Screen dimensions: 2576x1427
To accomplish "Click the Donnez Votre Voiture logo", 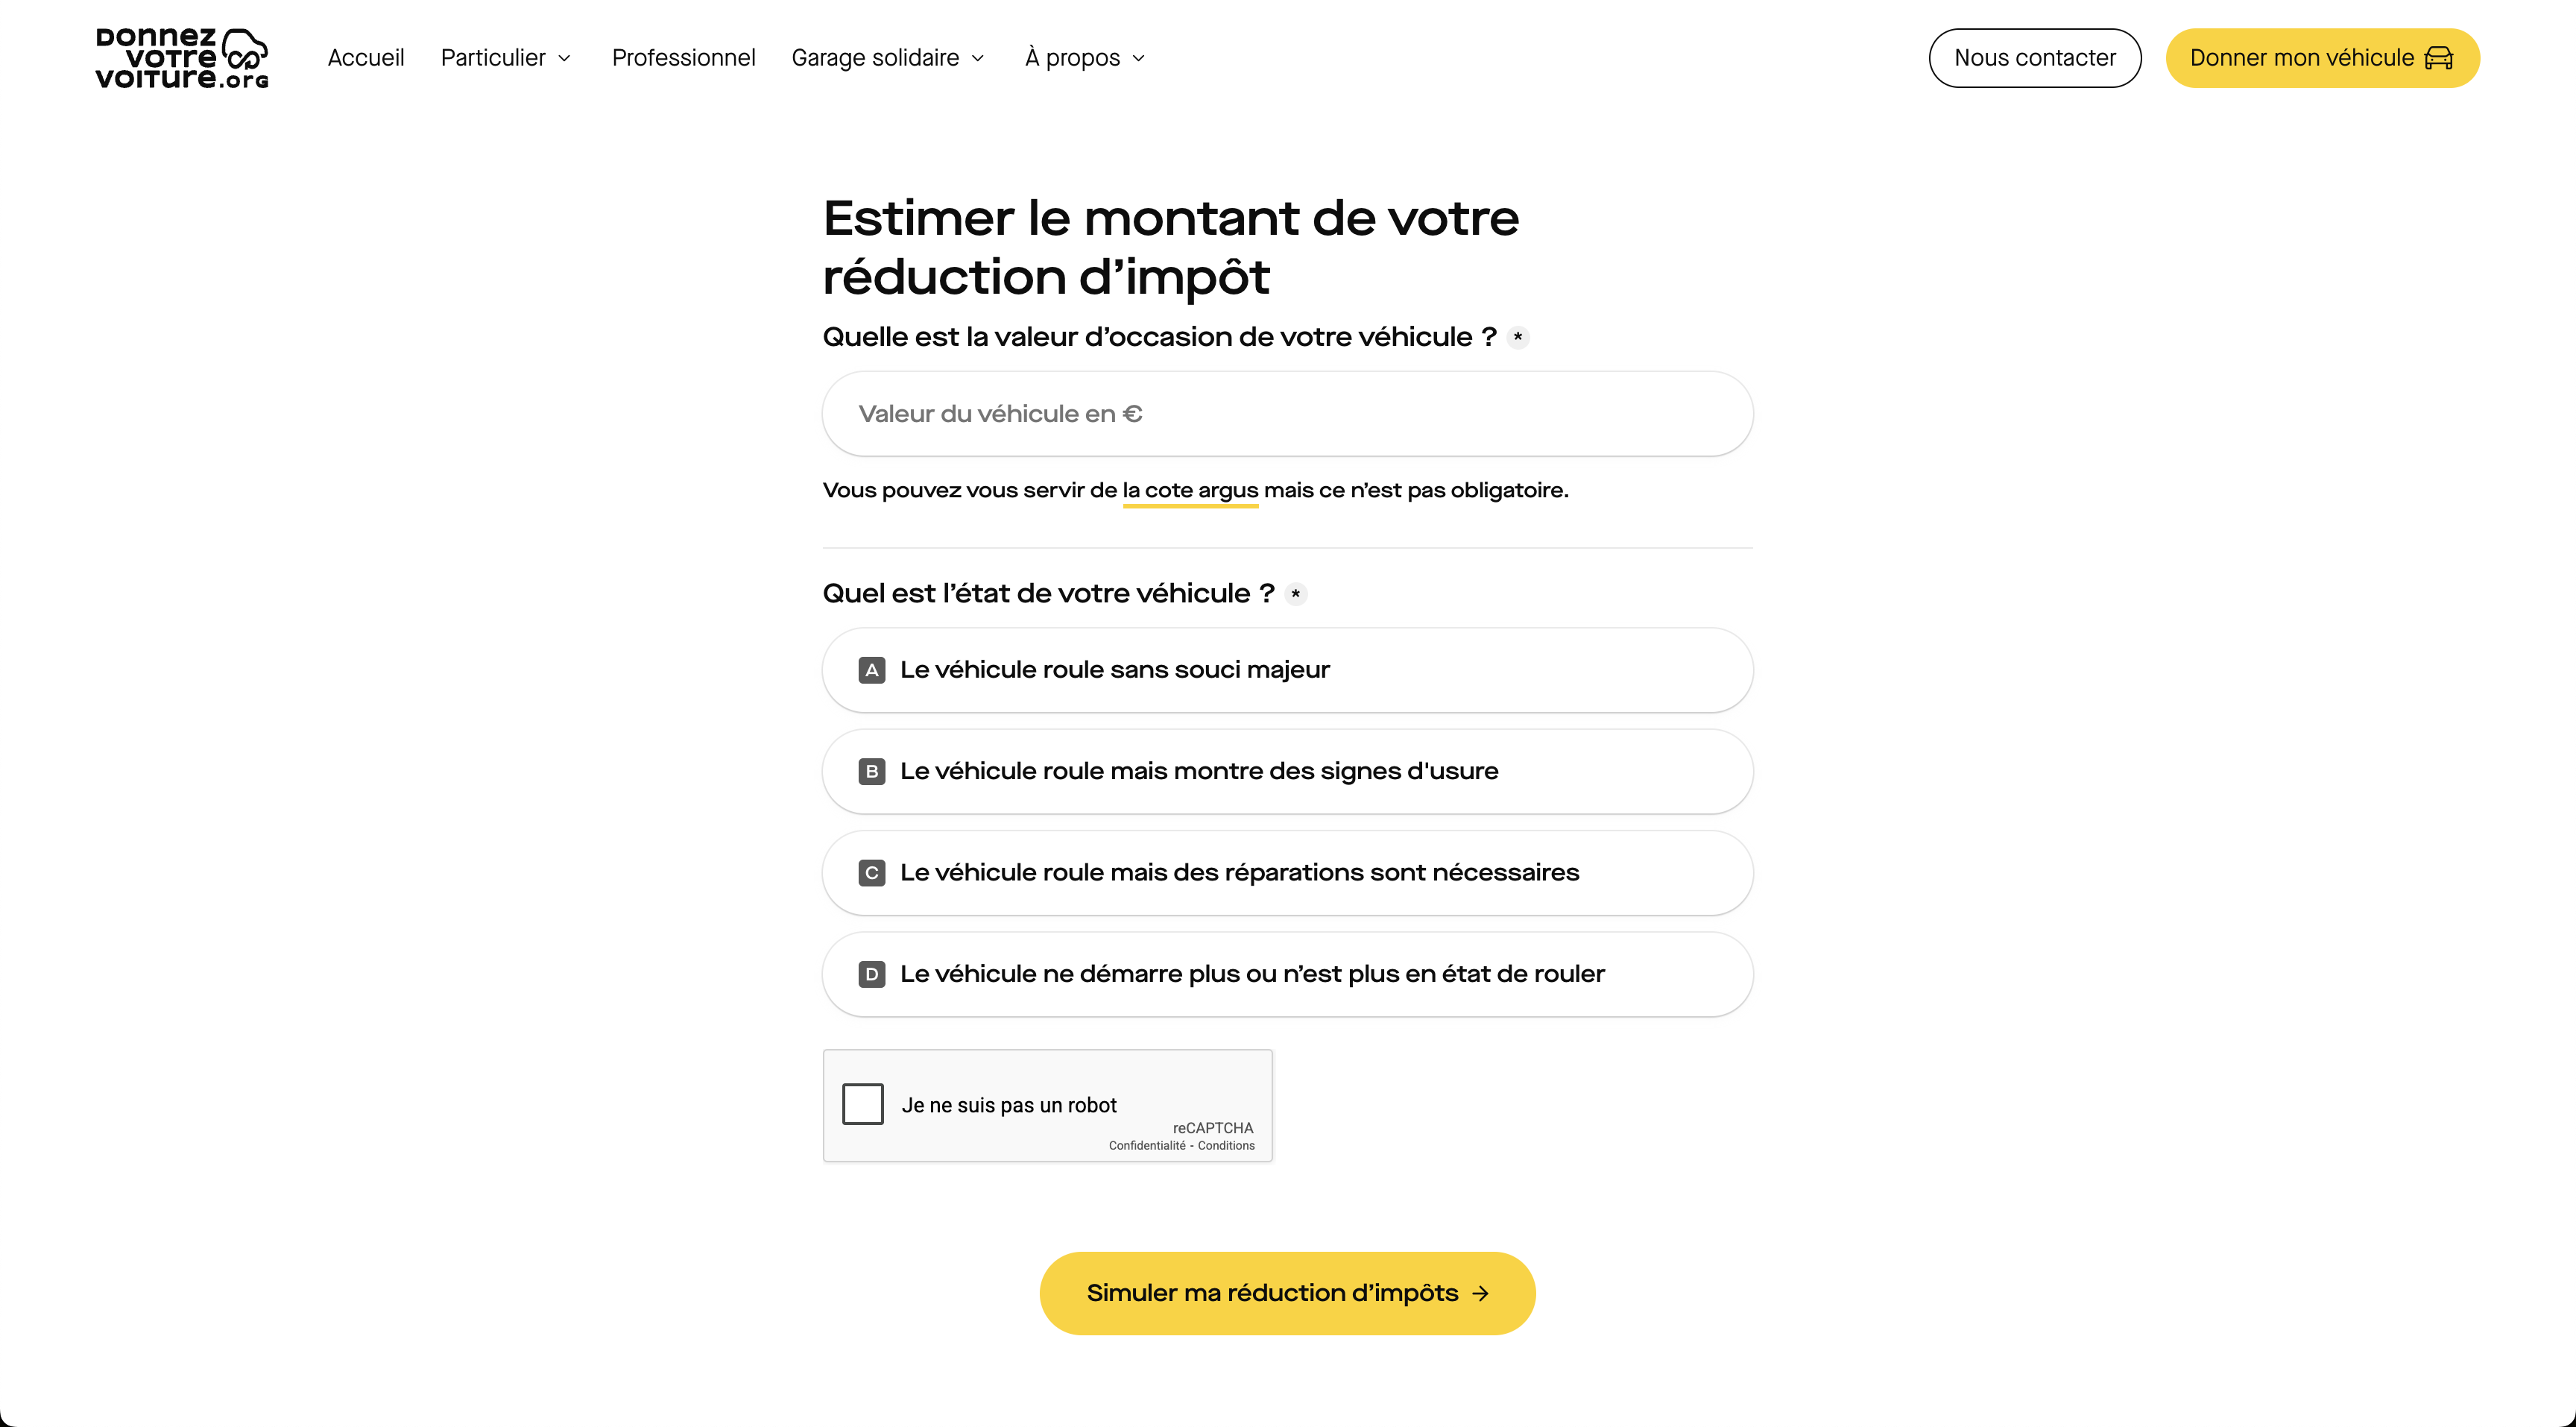I will pyautogui.click(x=181, y=58).
